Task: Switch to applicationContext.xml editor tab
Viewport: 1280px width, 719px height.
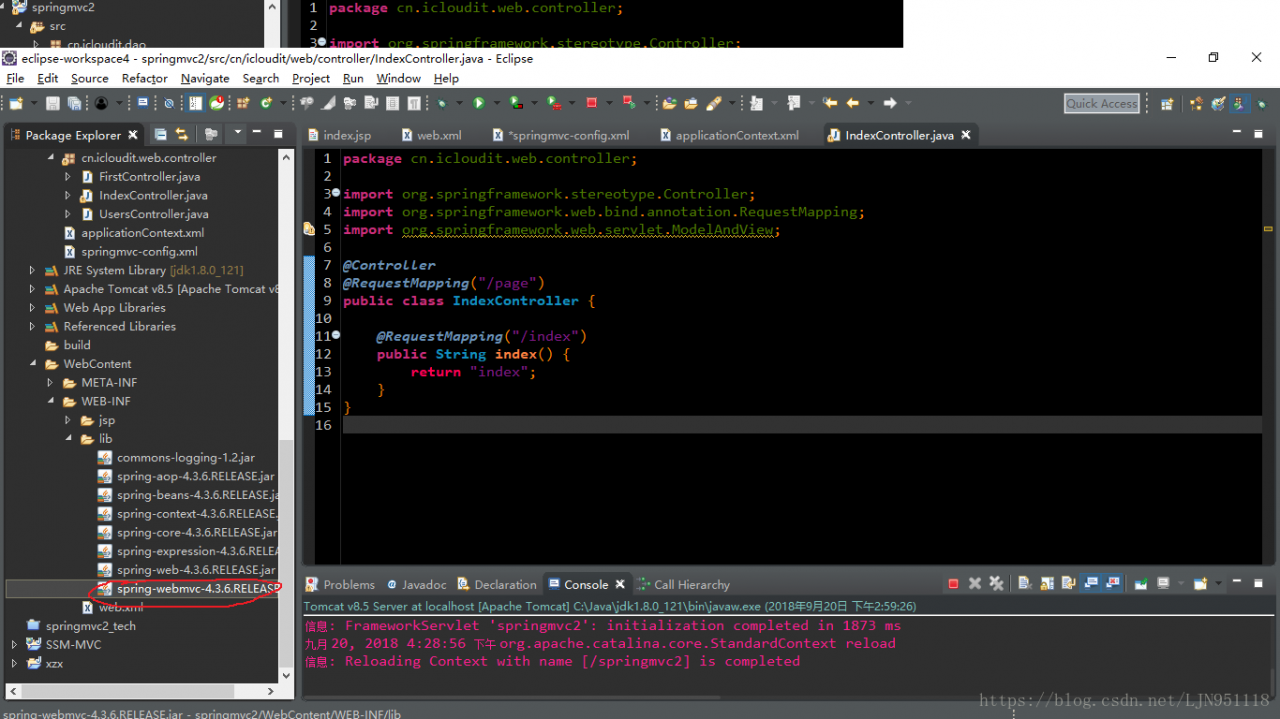Action: 729,135
